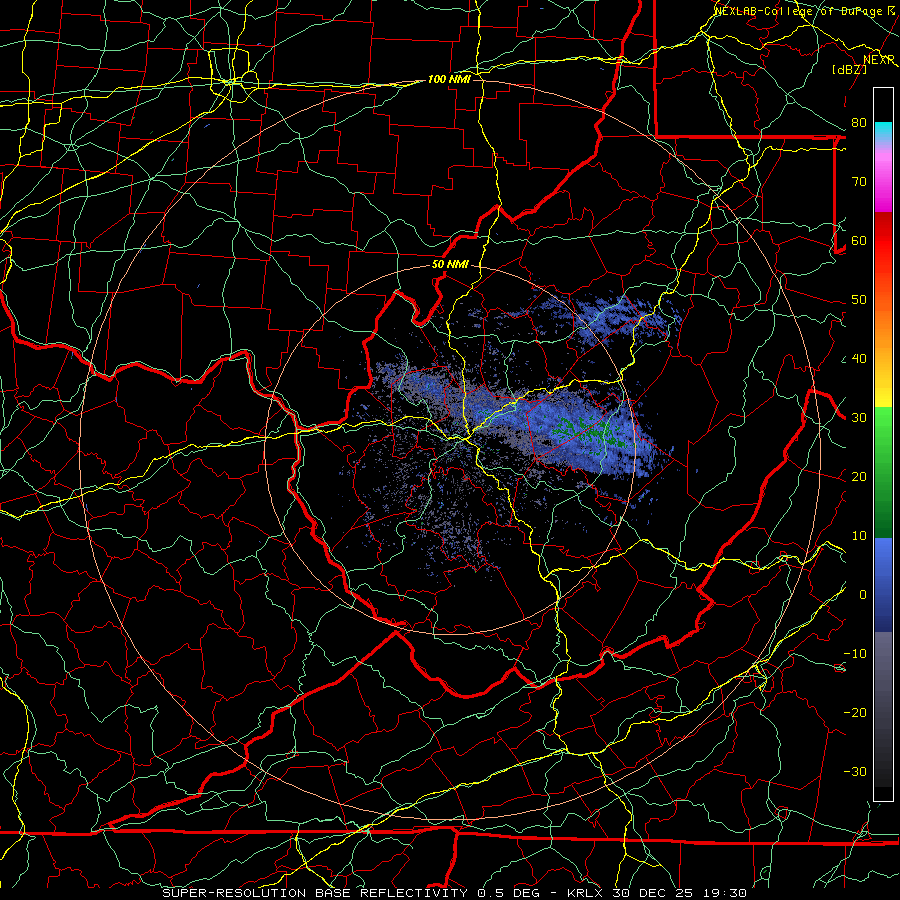Click the 70 value on dBZ scale
This screenshot has height=900, width=900.
click(859, 182)
